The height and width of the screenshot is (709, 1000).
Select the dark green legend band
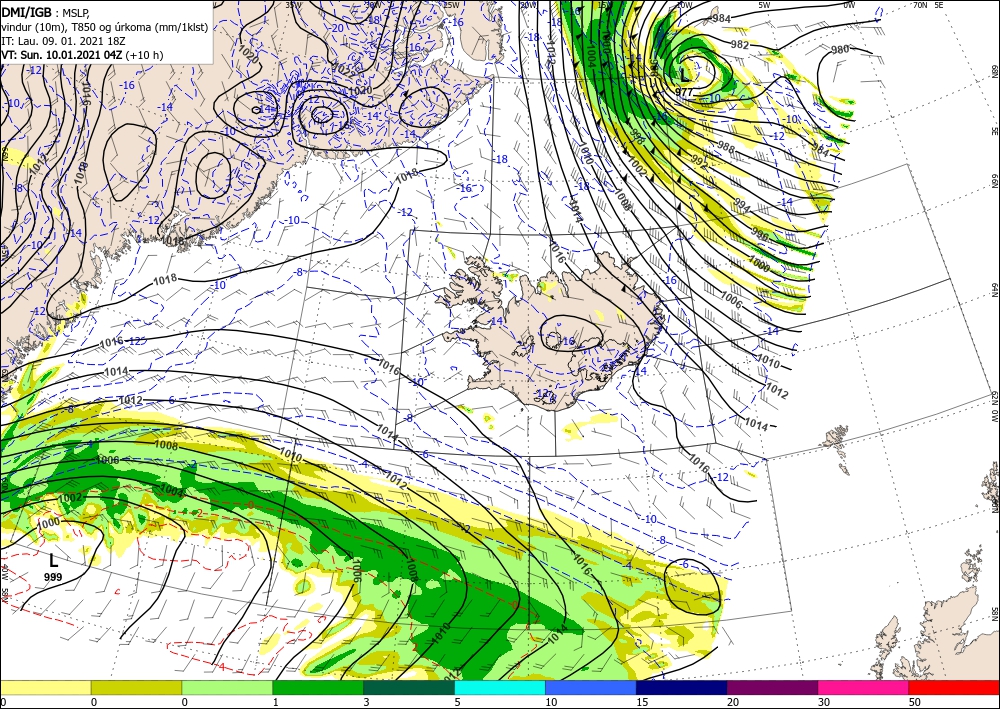pos(409,687)
